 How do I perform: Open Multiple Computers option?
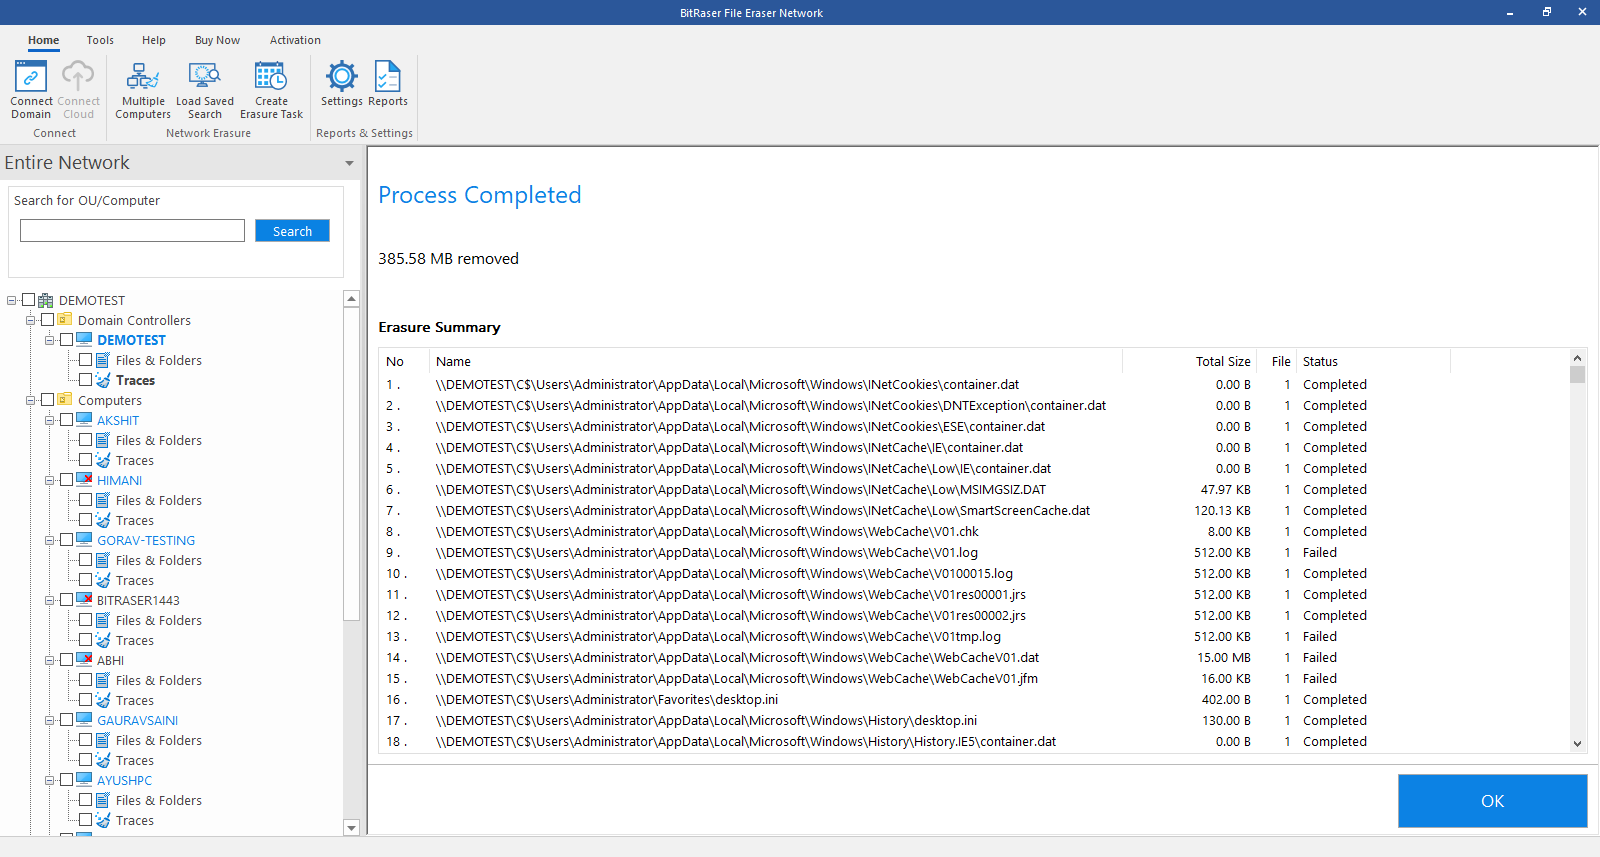(x=143, y=89)
